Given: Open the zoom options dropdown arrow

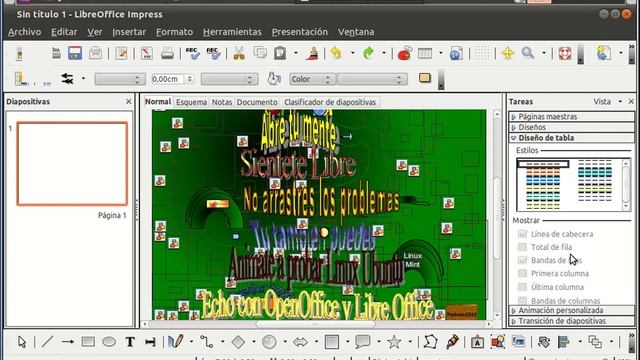Looking at the screenshot, I should [543, 53].
